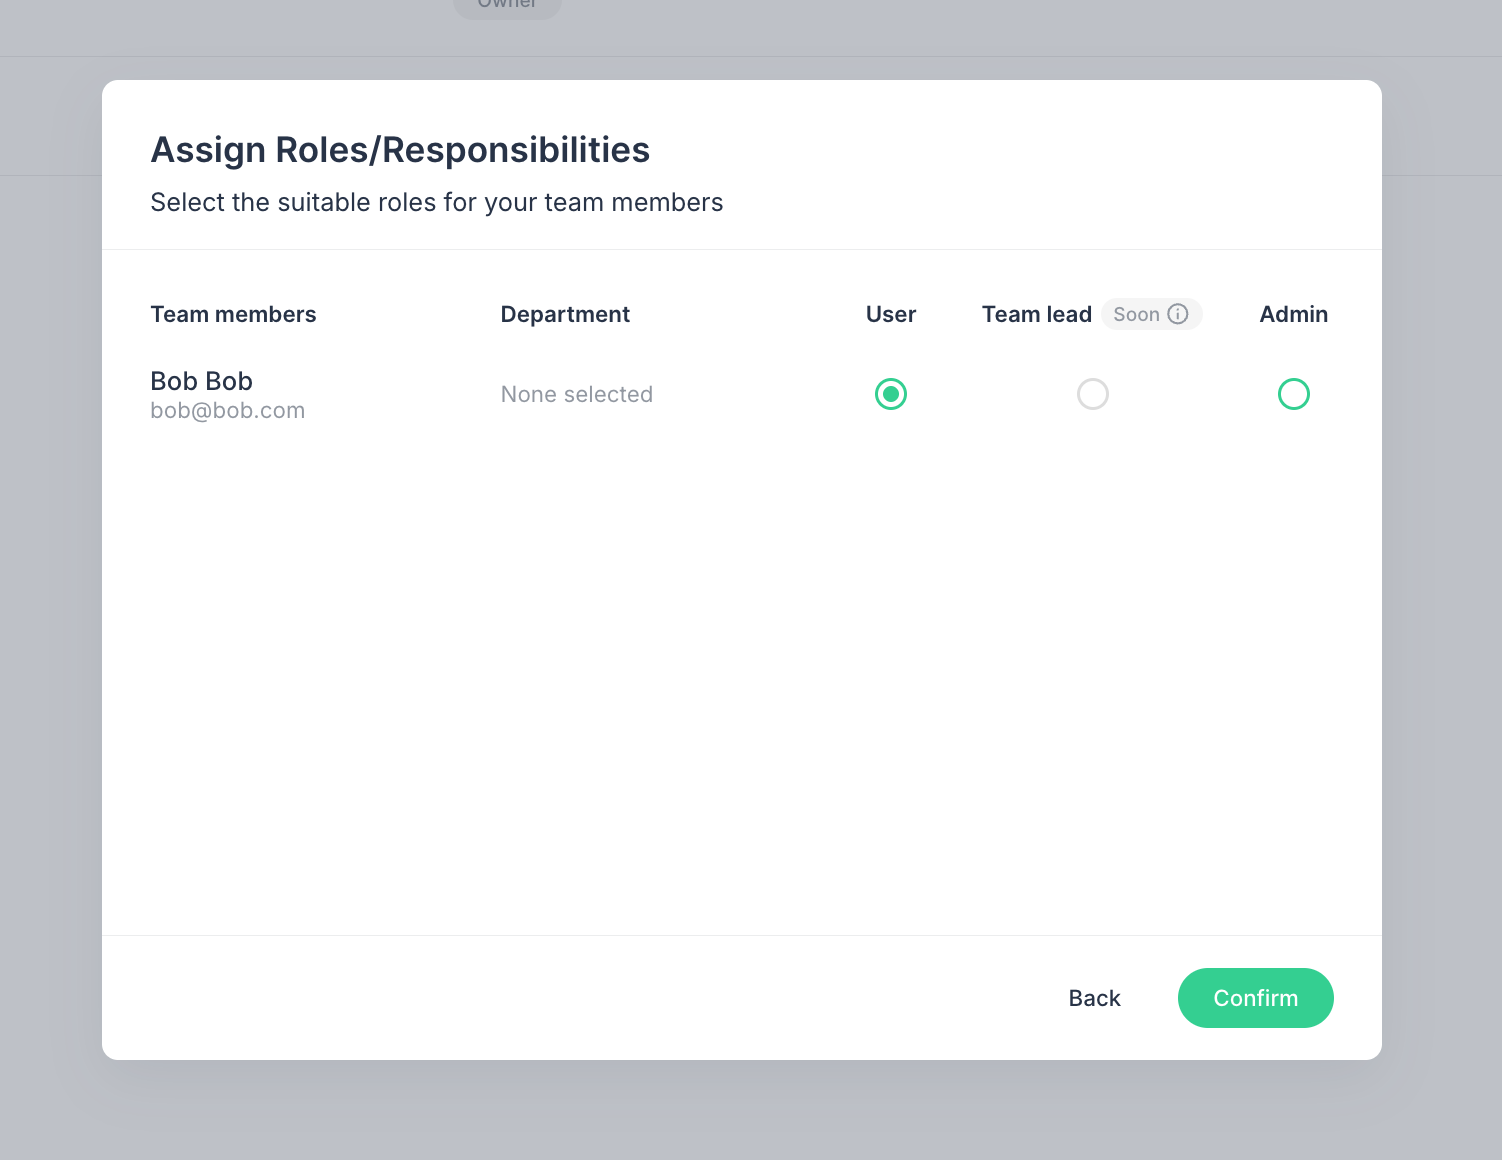Select the User role for Bob Bob
This screenshot has height=1160, width=1502.
(x=891, y=394)
